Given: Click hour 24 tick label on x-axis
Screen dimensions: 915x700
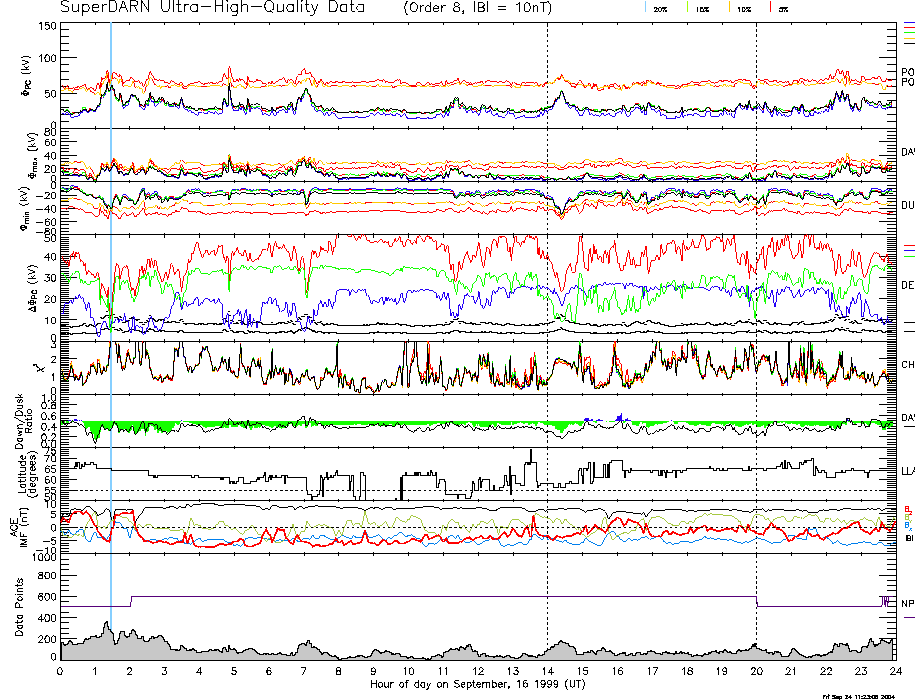Looking at the screenshot, I should pyautogui.click(x=895, y=672).
